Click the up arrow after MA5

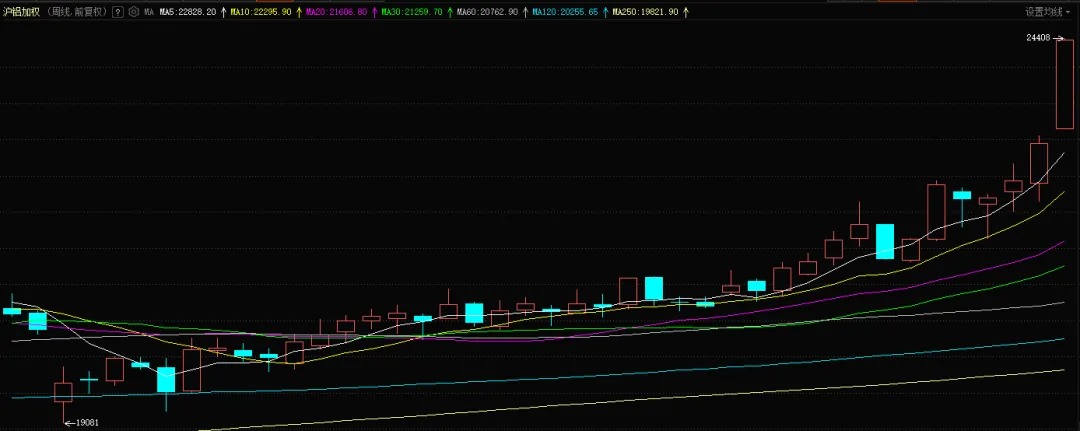click(x=224, y=12)
